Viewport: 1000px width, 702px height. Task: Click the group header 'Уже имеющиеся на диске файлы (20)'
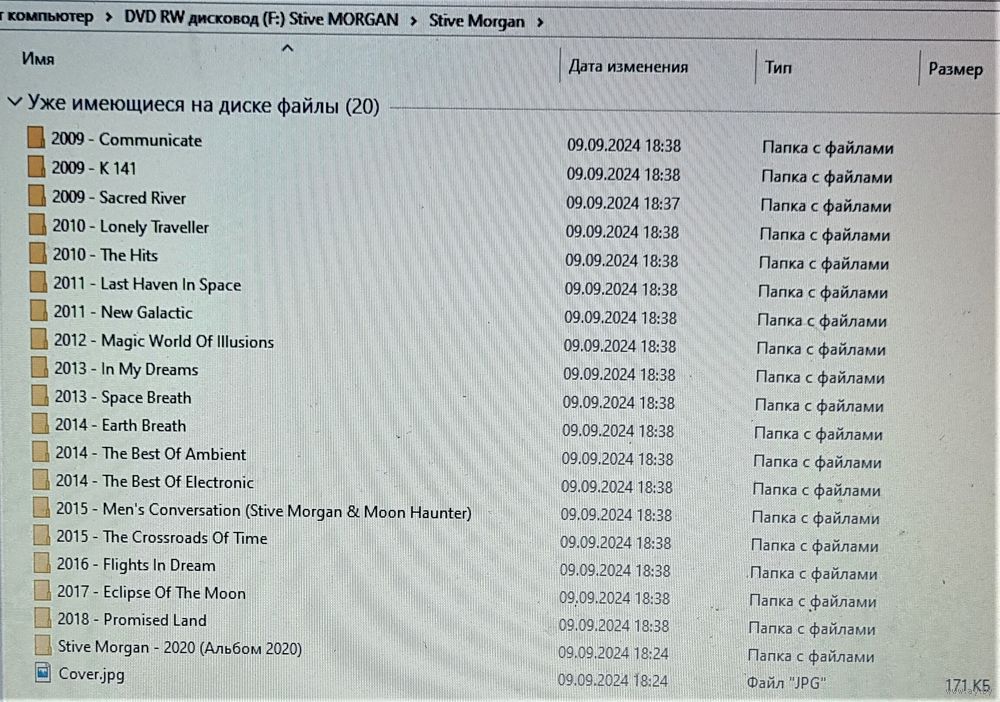point(203,105)
